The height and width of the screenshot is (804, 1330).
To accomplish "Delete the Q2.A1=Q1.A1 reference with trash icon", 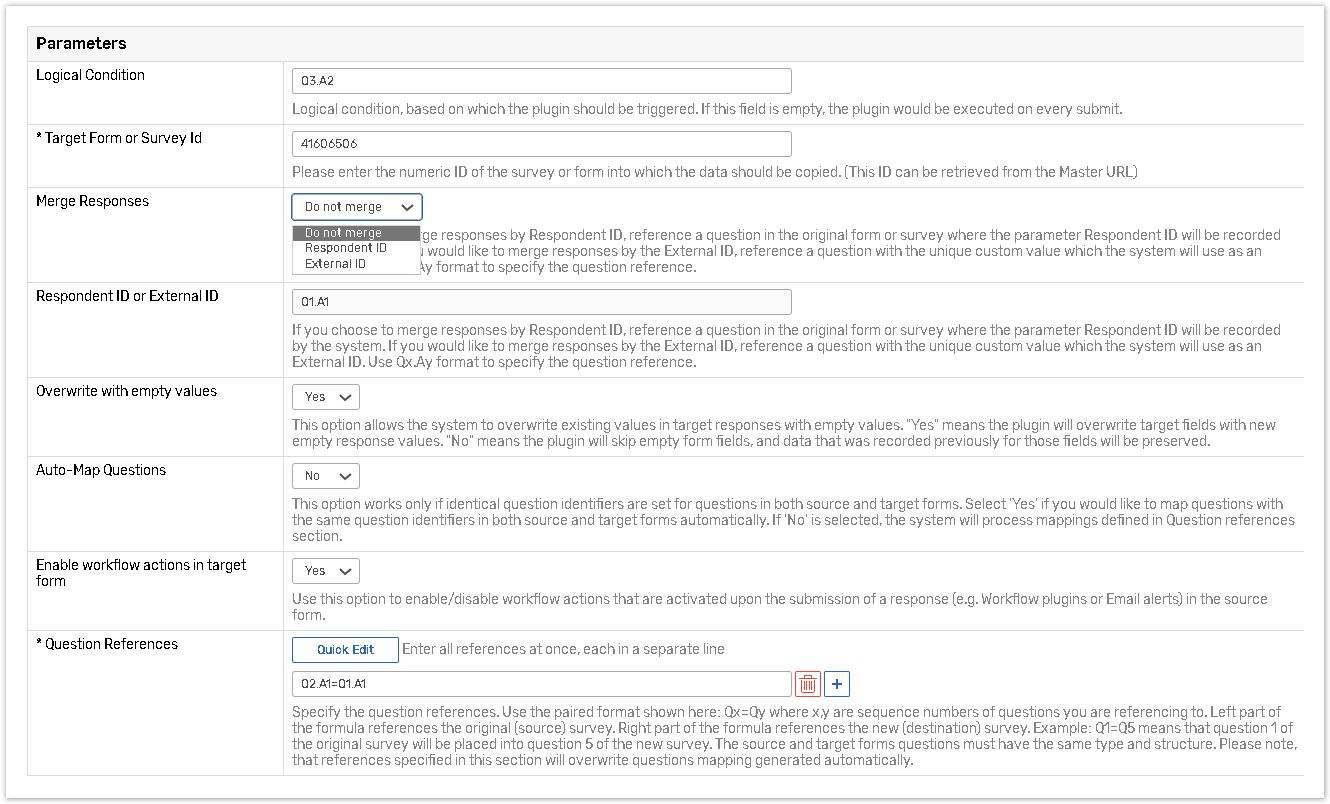I will pos(808,684).
